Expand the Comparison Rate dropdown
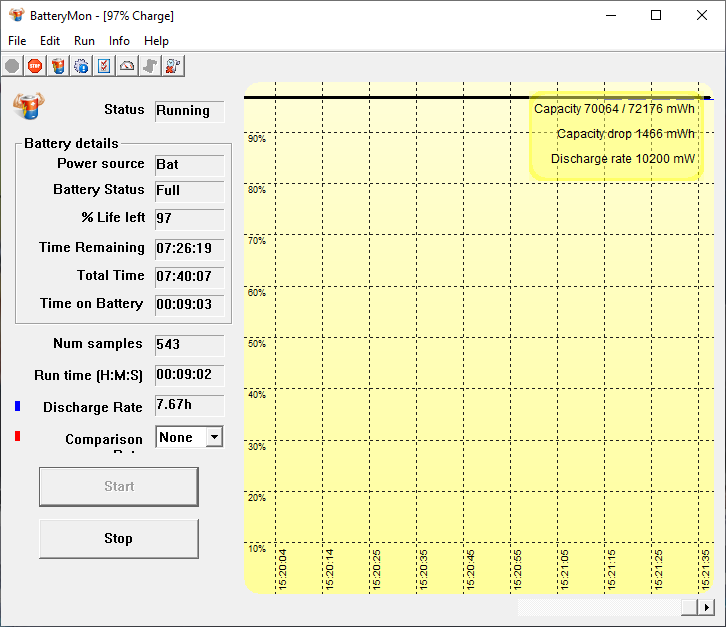 212,437
